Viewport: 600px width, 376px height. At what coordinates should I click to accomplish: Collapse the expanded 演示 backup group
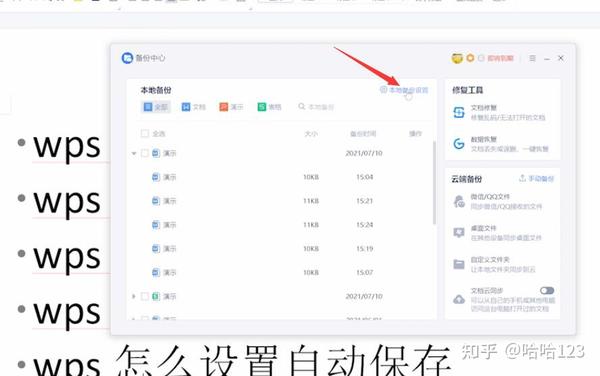[x=134, y=153]
